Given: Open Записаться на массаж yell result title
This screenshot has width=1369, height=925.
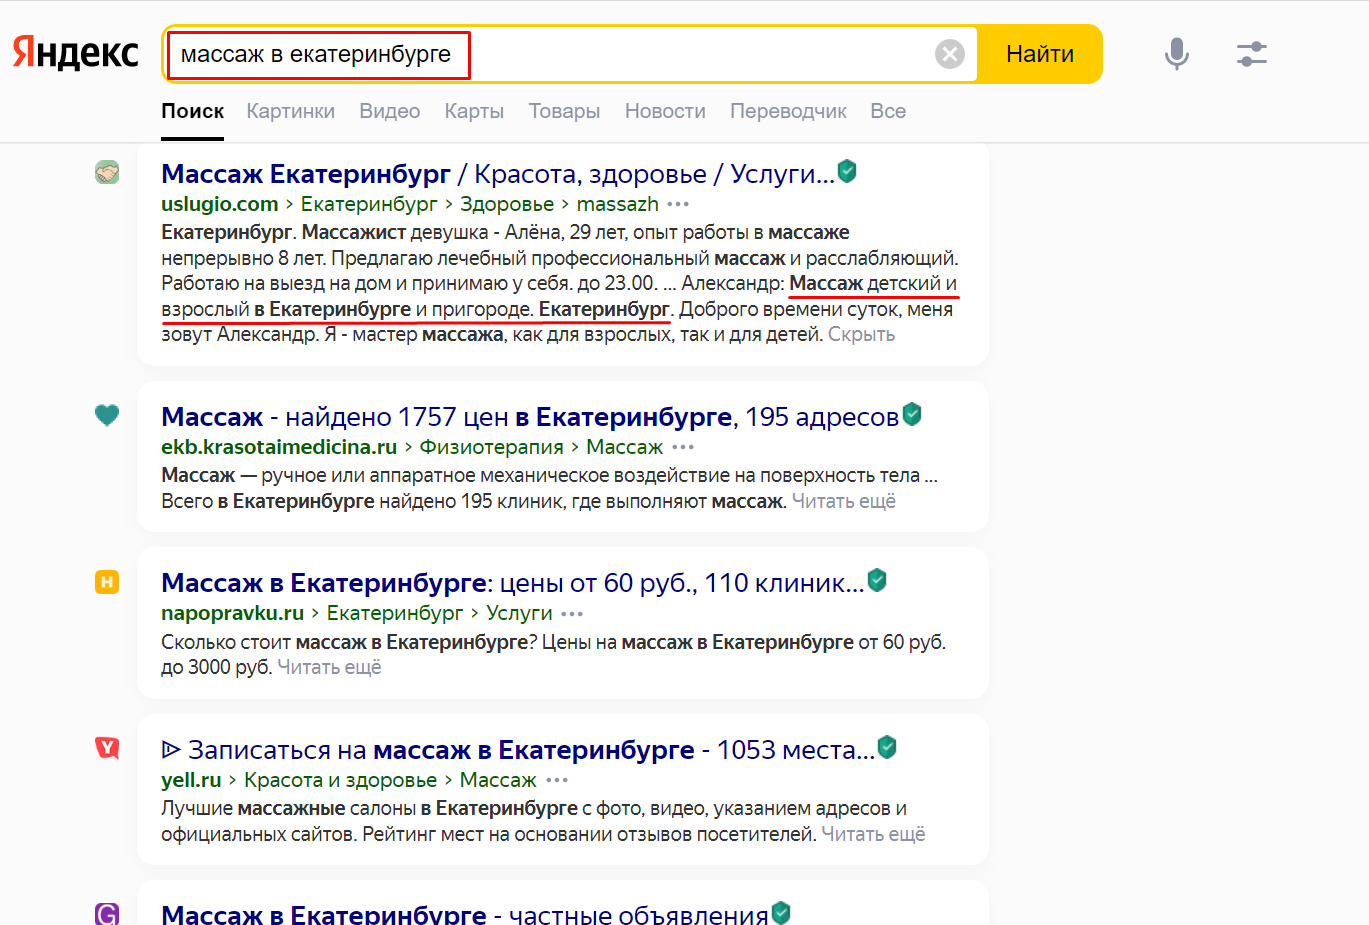Looking at the screenshot, I should 517,750.
